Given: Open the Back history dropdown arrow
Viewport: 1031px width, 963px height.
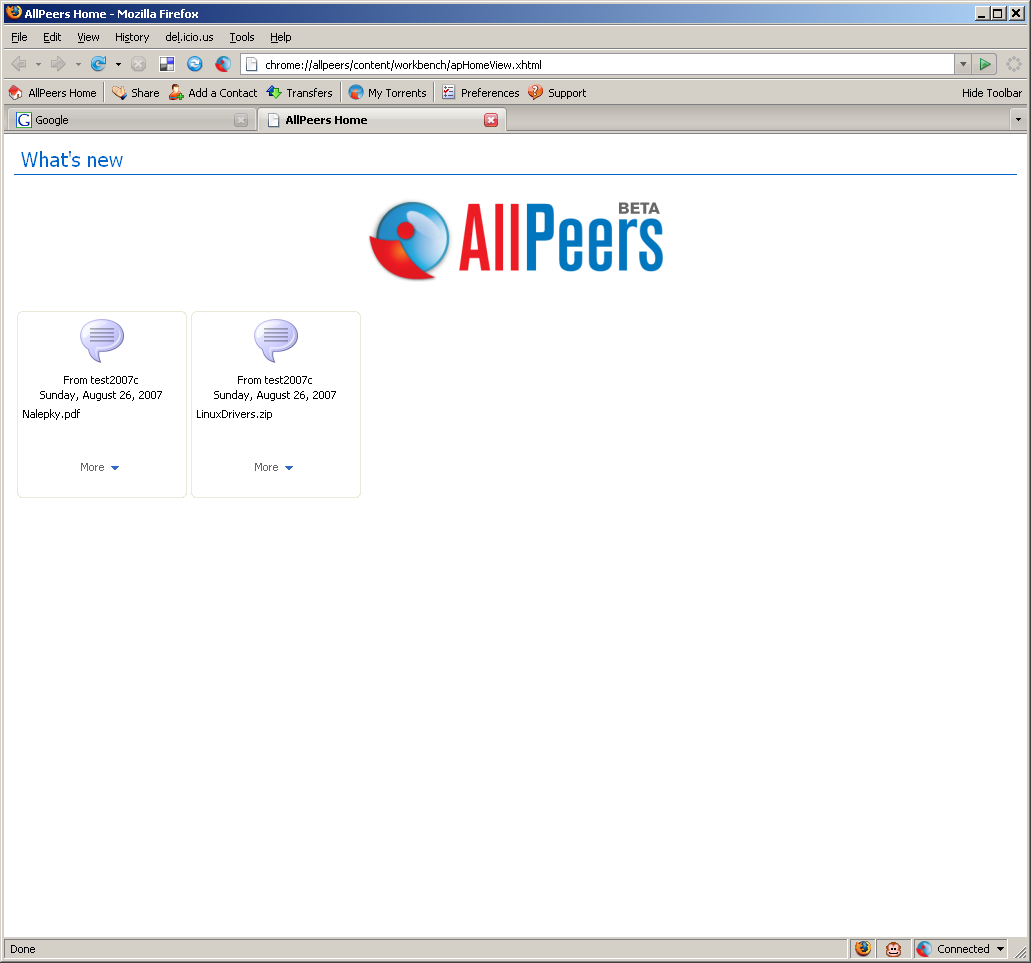Looking at the screenshot, I should tap(38, 64).
